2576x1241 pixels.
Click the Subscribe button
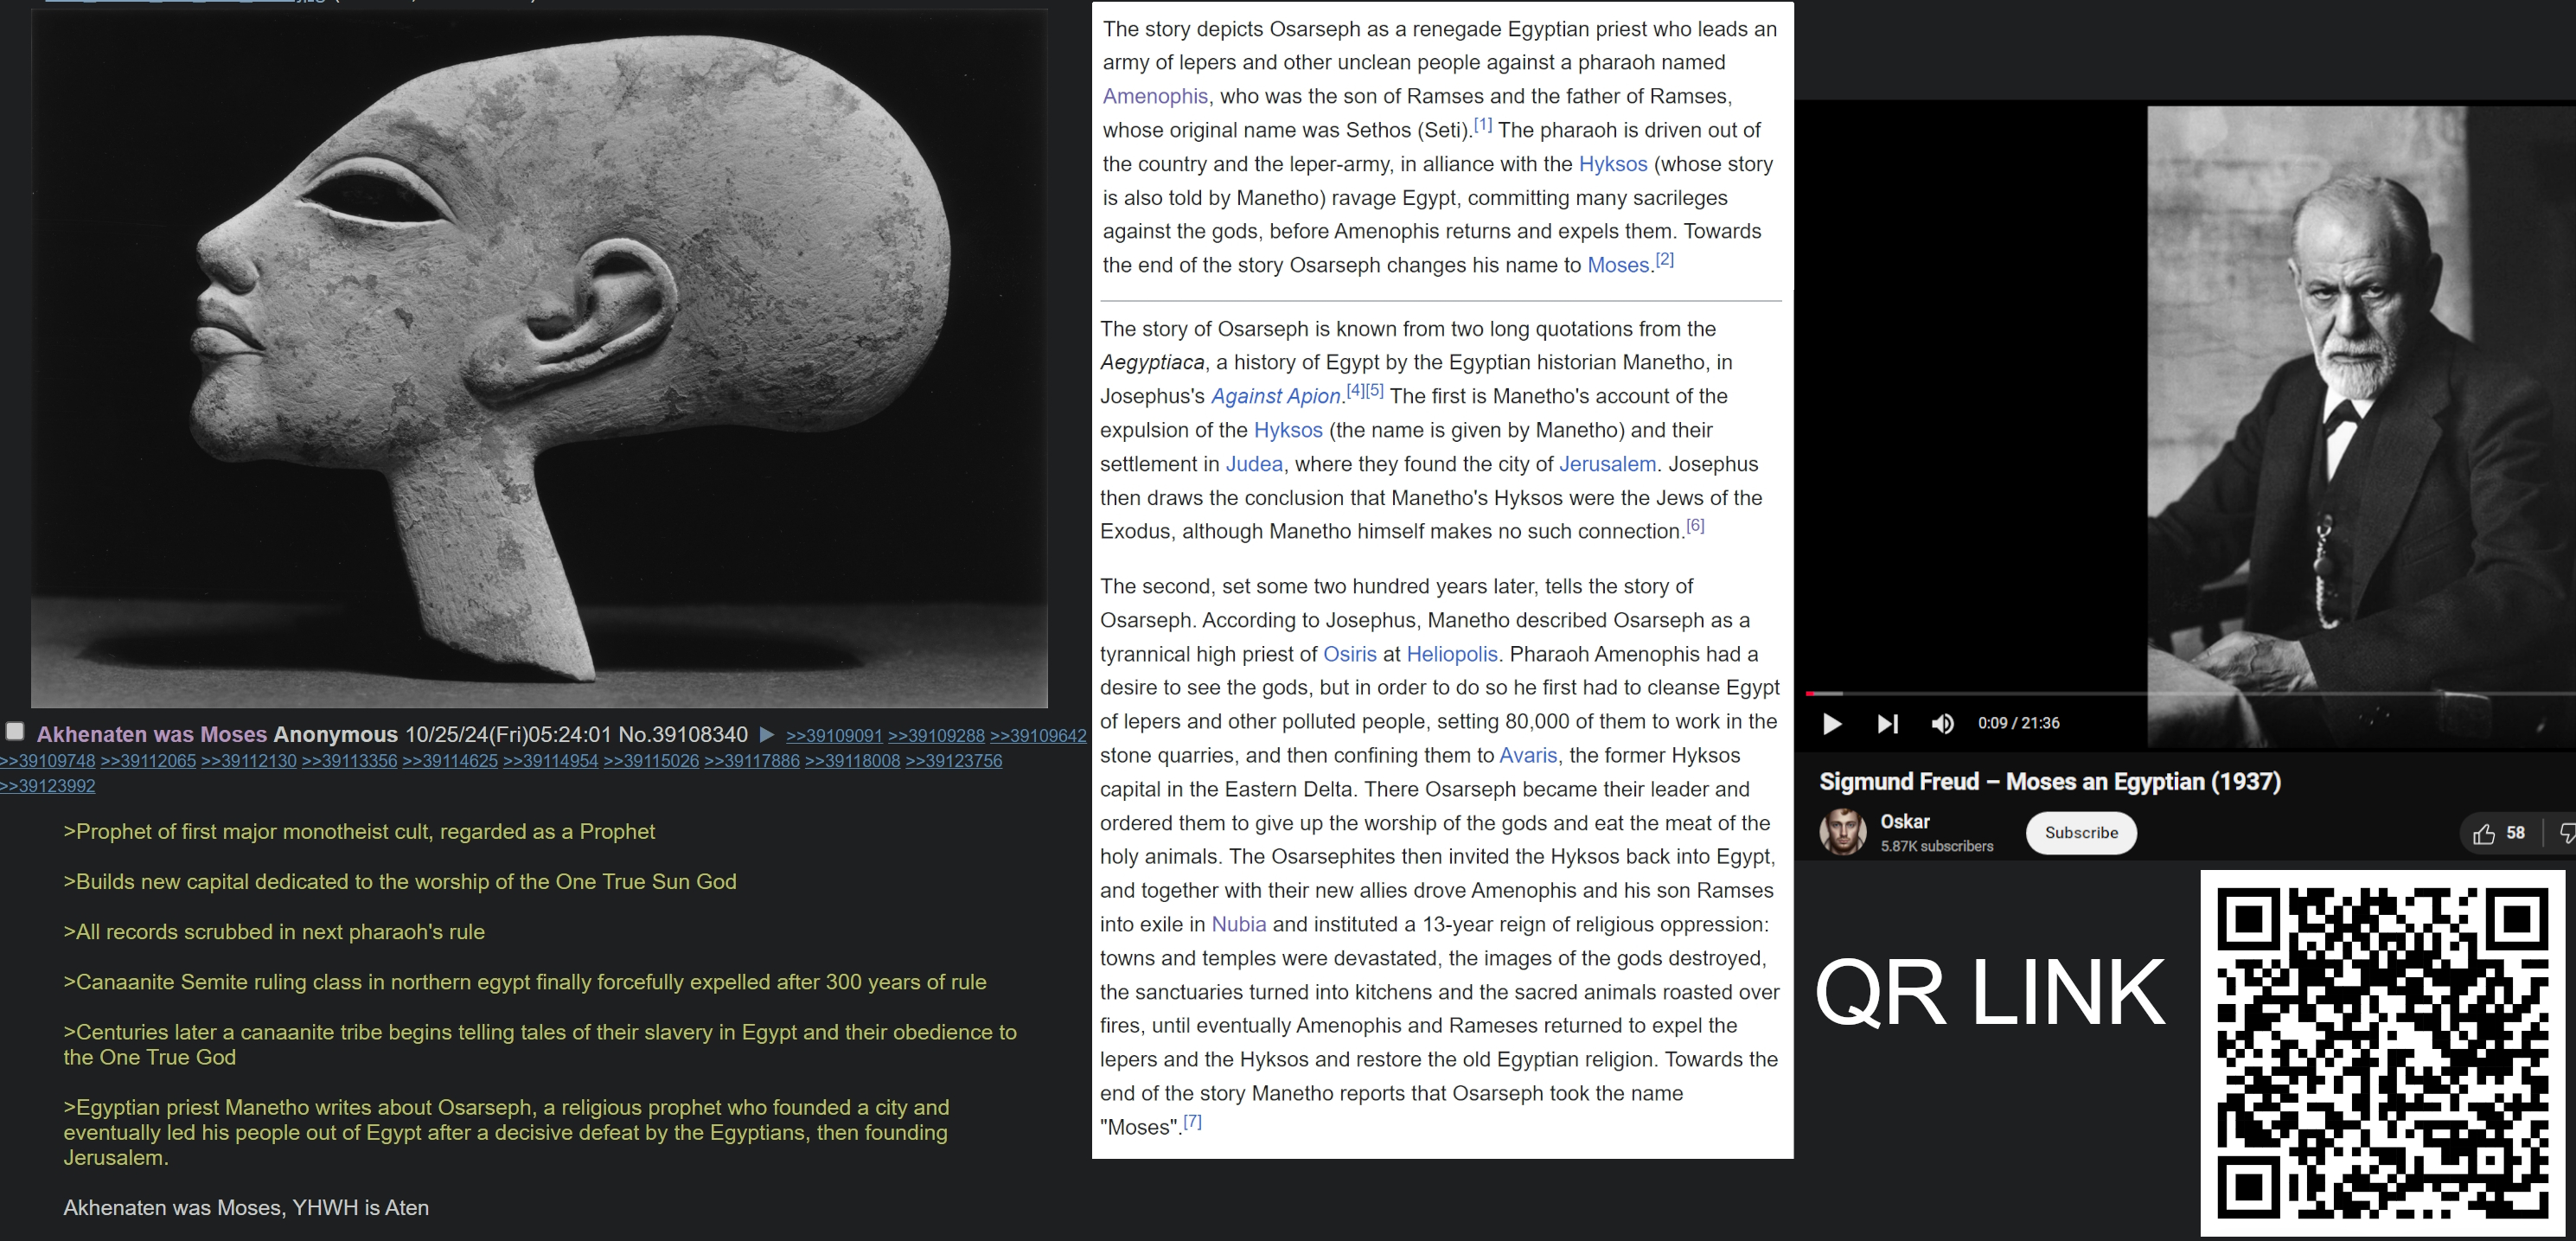coord(2081,833)
